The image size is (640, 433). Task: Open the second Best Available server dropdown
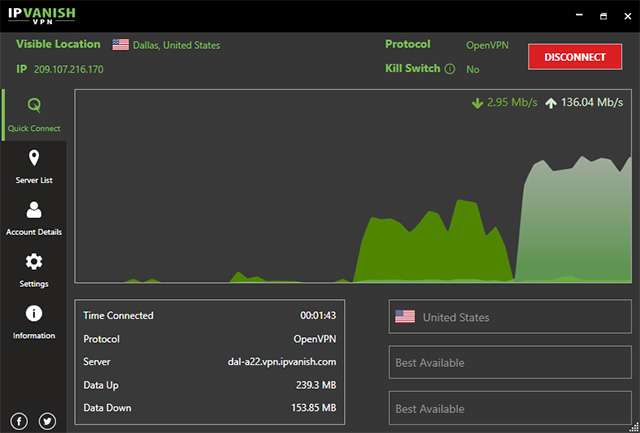pyautogui.click(x=510, y=408)
